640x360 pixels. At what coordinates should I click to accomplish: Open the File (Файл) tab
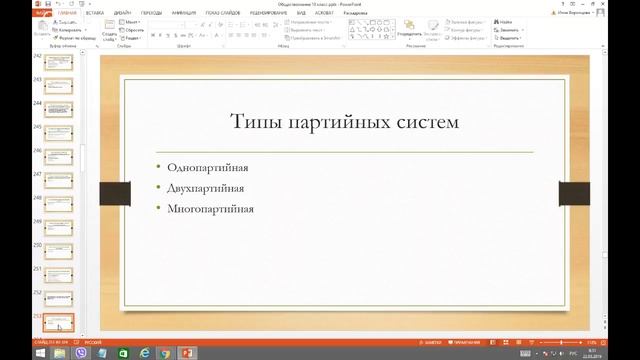[x=42, y=13]
